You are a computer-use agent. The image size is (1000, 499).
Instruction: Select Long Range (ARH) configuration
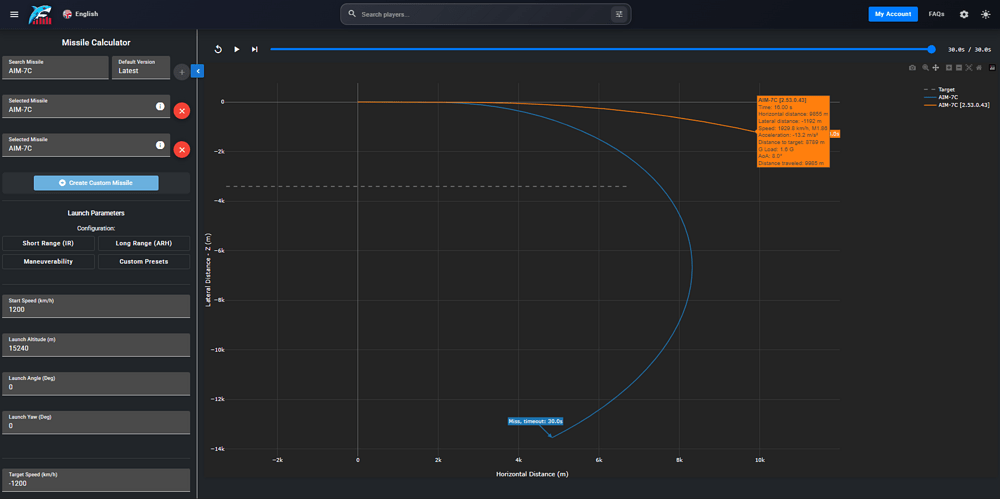tap(144, 243)
